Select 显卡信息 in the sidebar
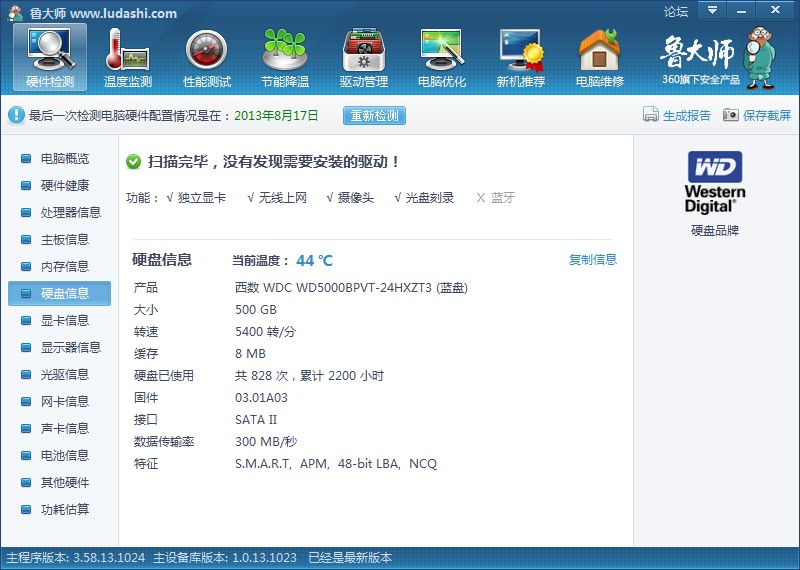 [64, 321]
